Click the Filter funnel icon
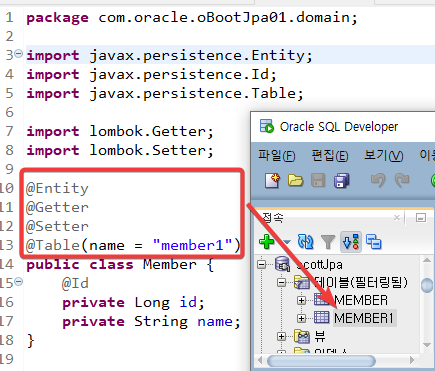435x371 pixels. [x=328, y=242]
